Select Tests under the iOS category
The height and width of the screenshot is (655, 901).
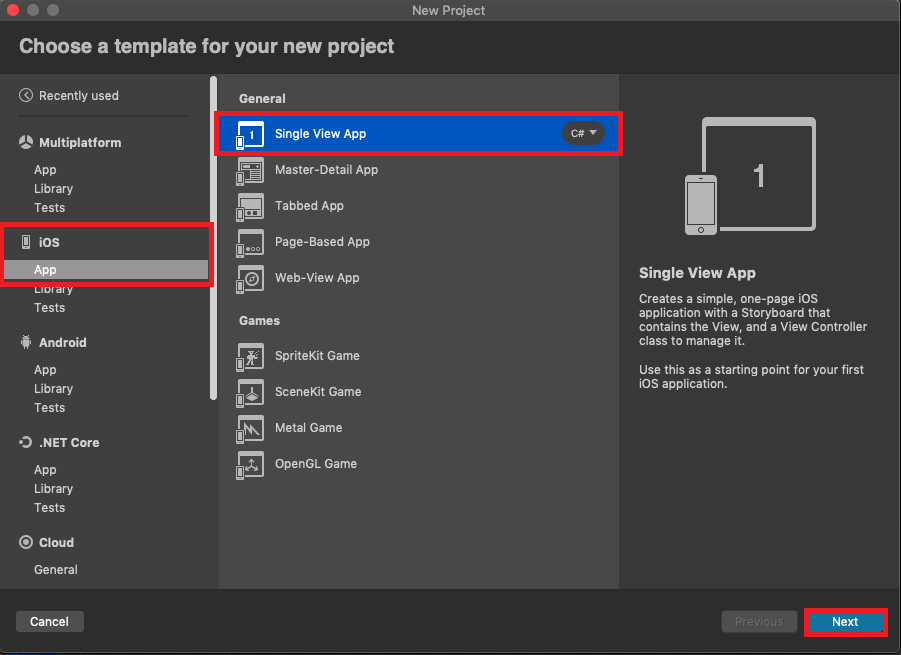(x=49, y=308)
